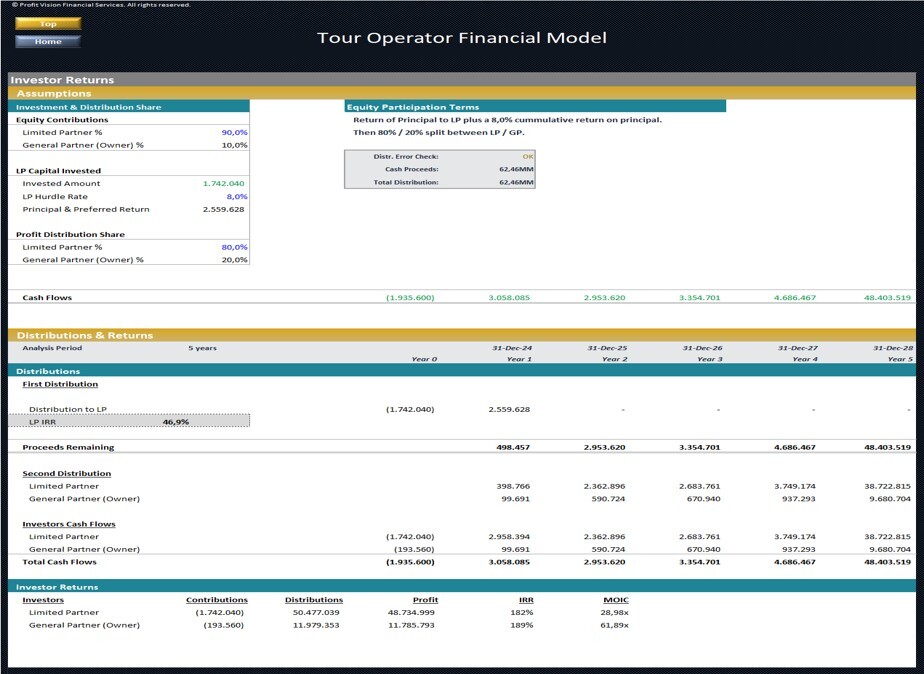Click the Distributions & Returns header bar
Screen dimensions: 924x674
[87, 335]
